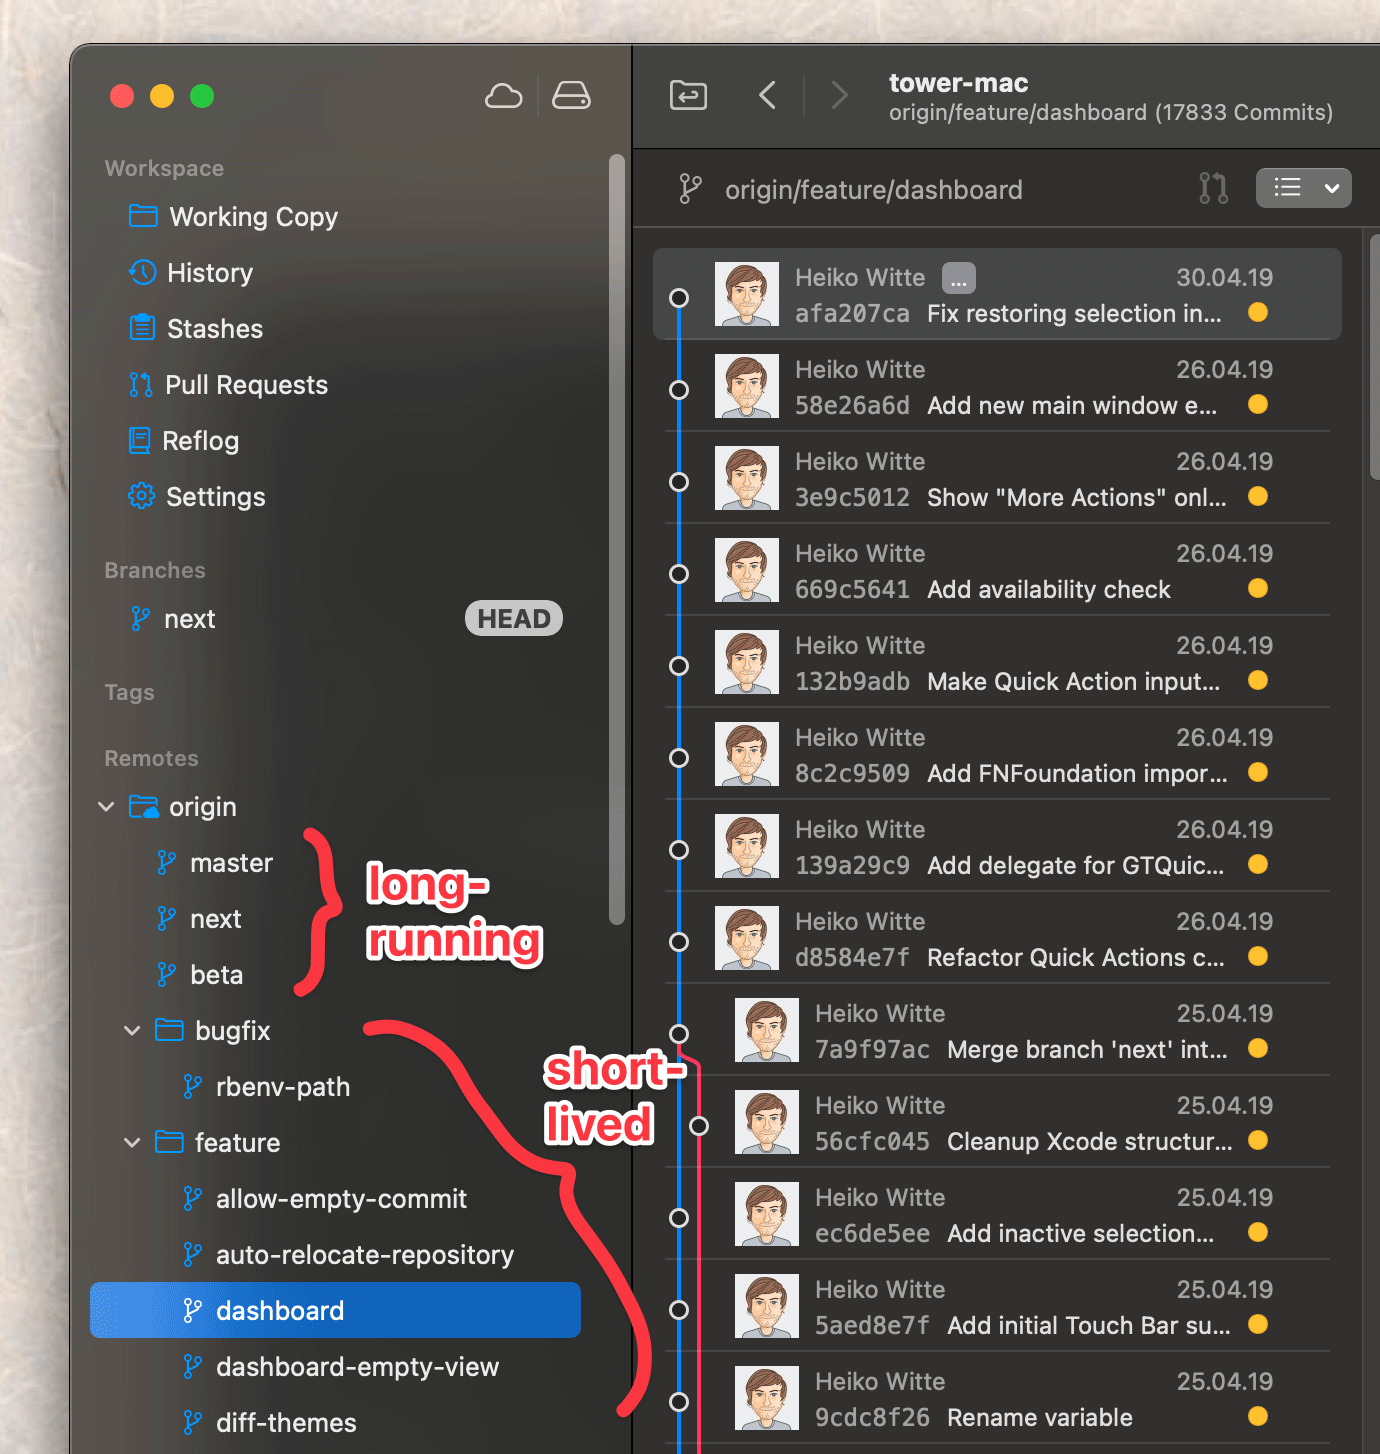Click the Stashes clipboard icon

pyautogui.click(x=143, y=327)
